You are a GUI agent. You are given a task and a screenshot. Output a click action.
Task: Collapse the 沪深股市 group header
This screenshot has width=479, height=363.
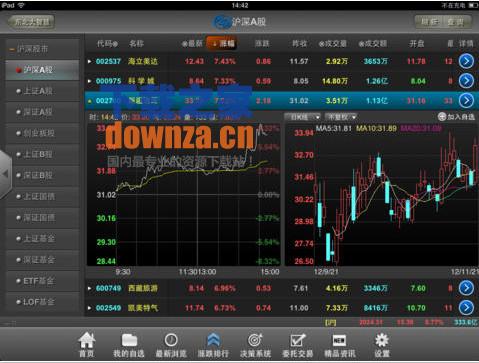[x=42, y=49]
